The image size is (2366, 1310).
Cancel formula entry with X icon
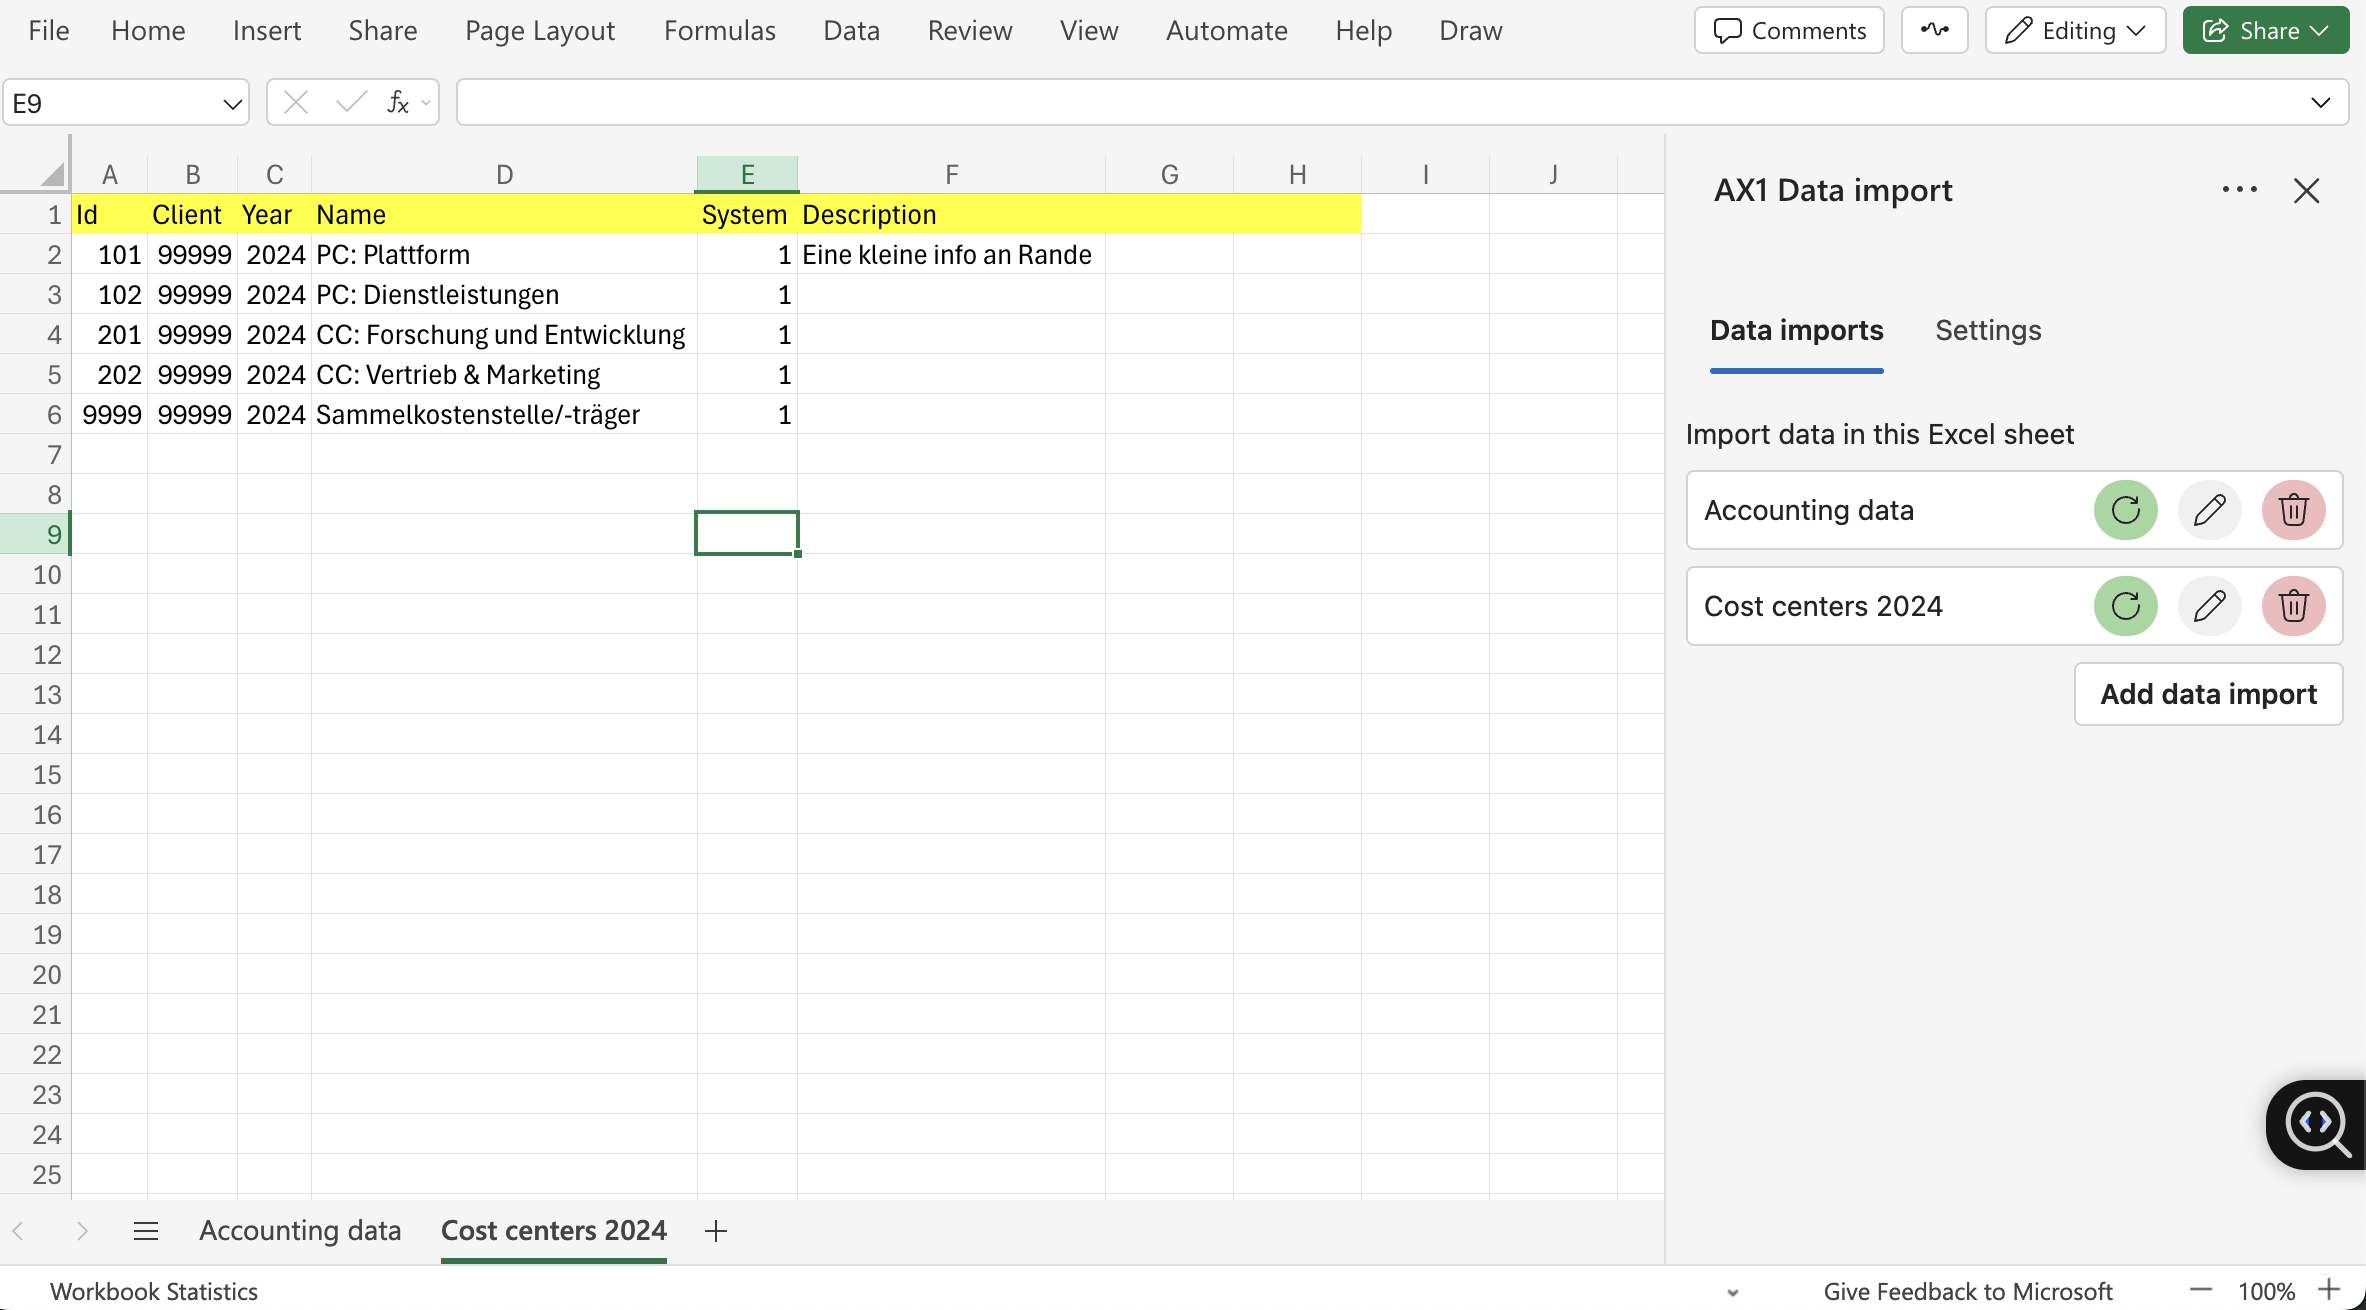295,102
